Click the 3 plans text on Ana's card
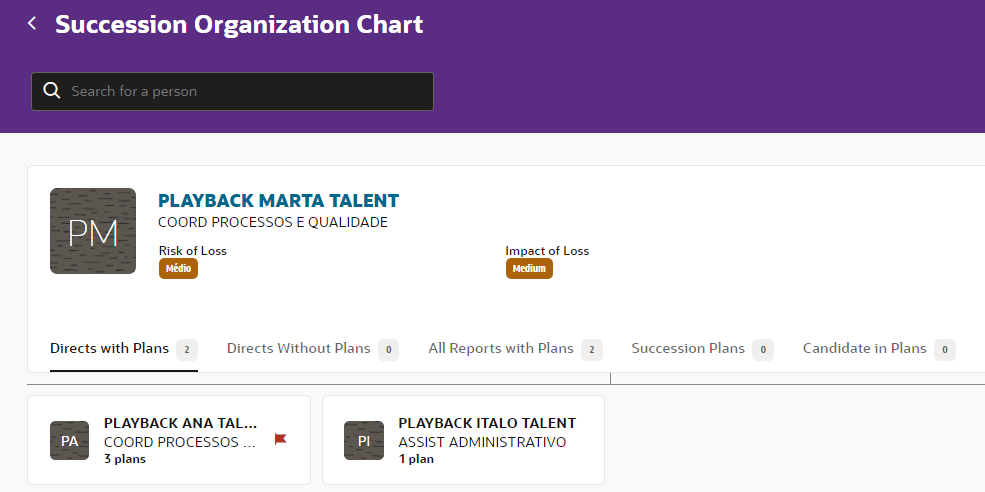The image size is (985, 492). coord(125,459)
